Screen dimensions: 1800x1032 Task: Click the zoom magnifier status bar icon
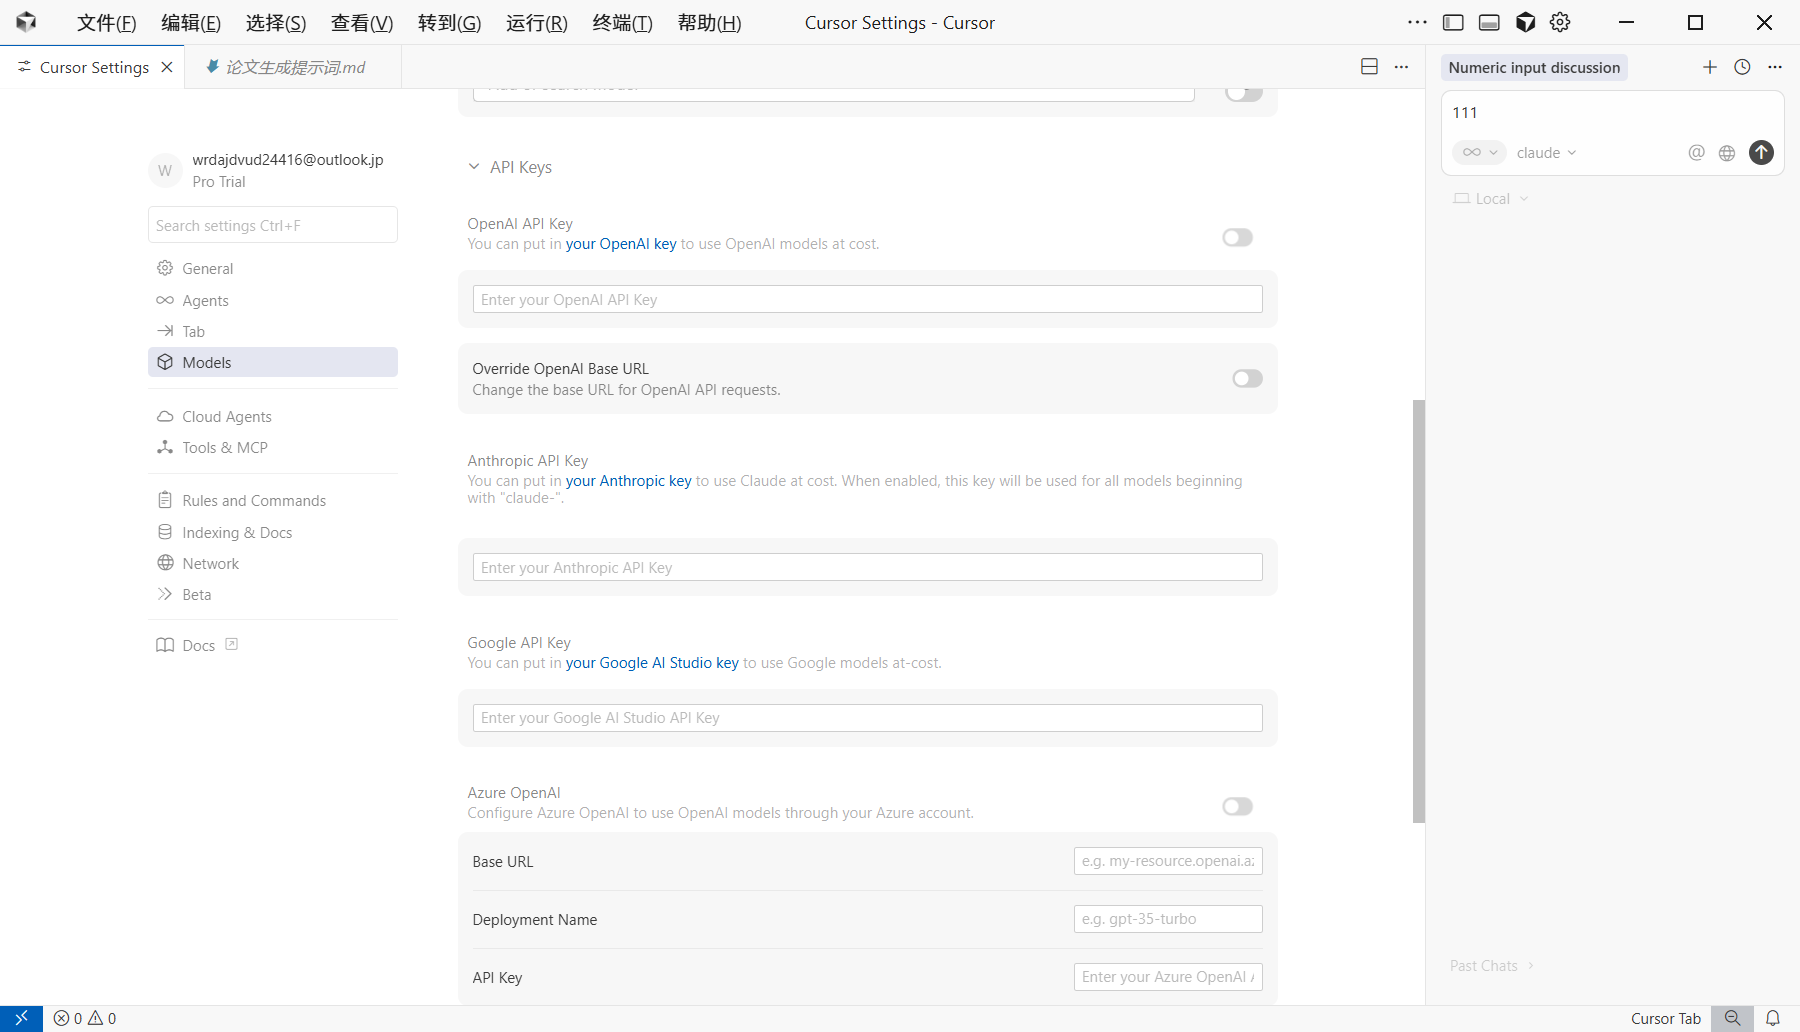(x=1732, y=1018)
